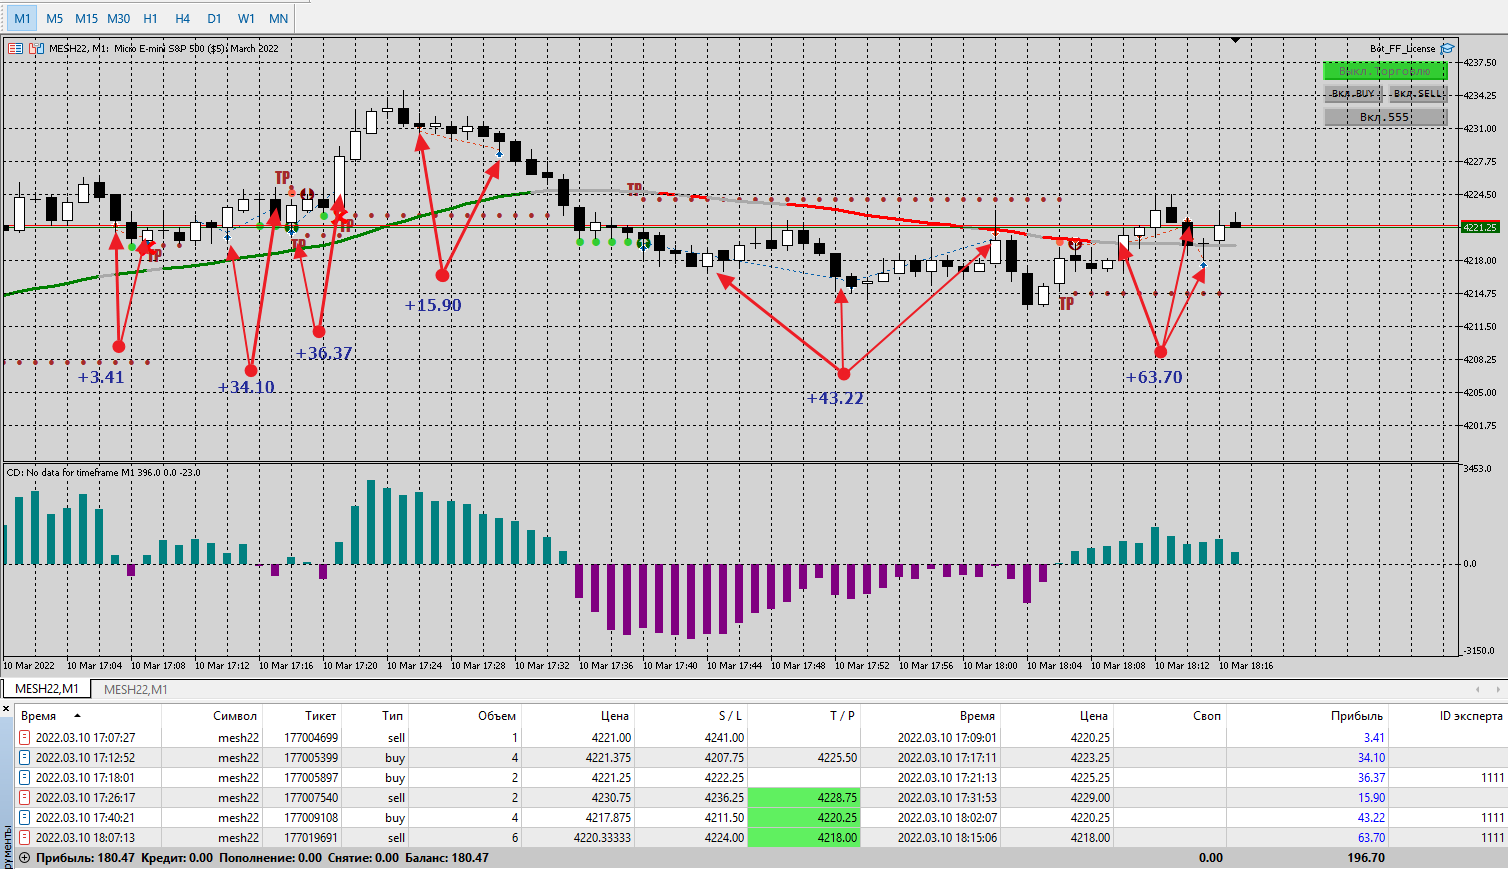Click the profit value 3.41
The width and height of the screenshot is (1508, 869).
pyautogui.click(x=1374, y=738)
